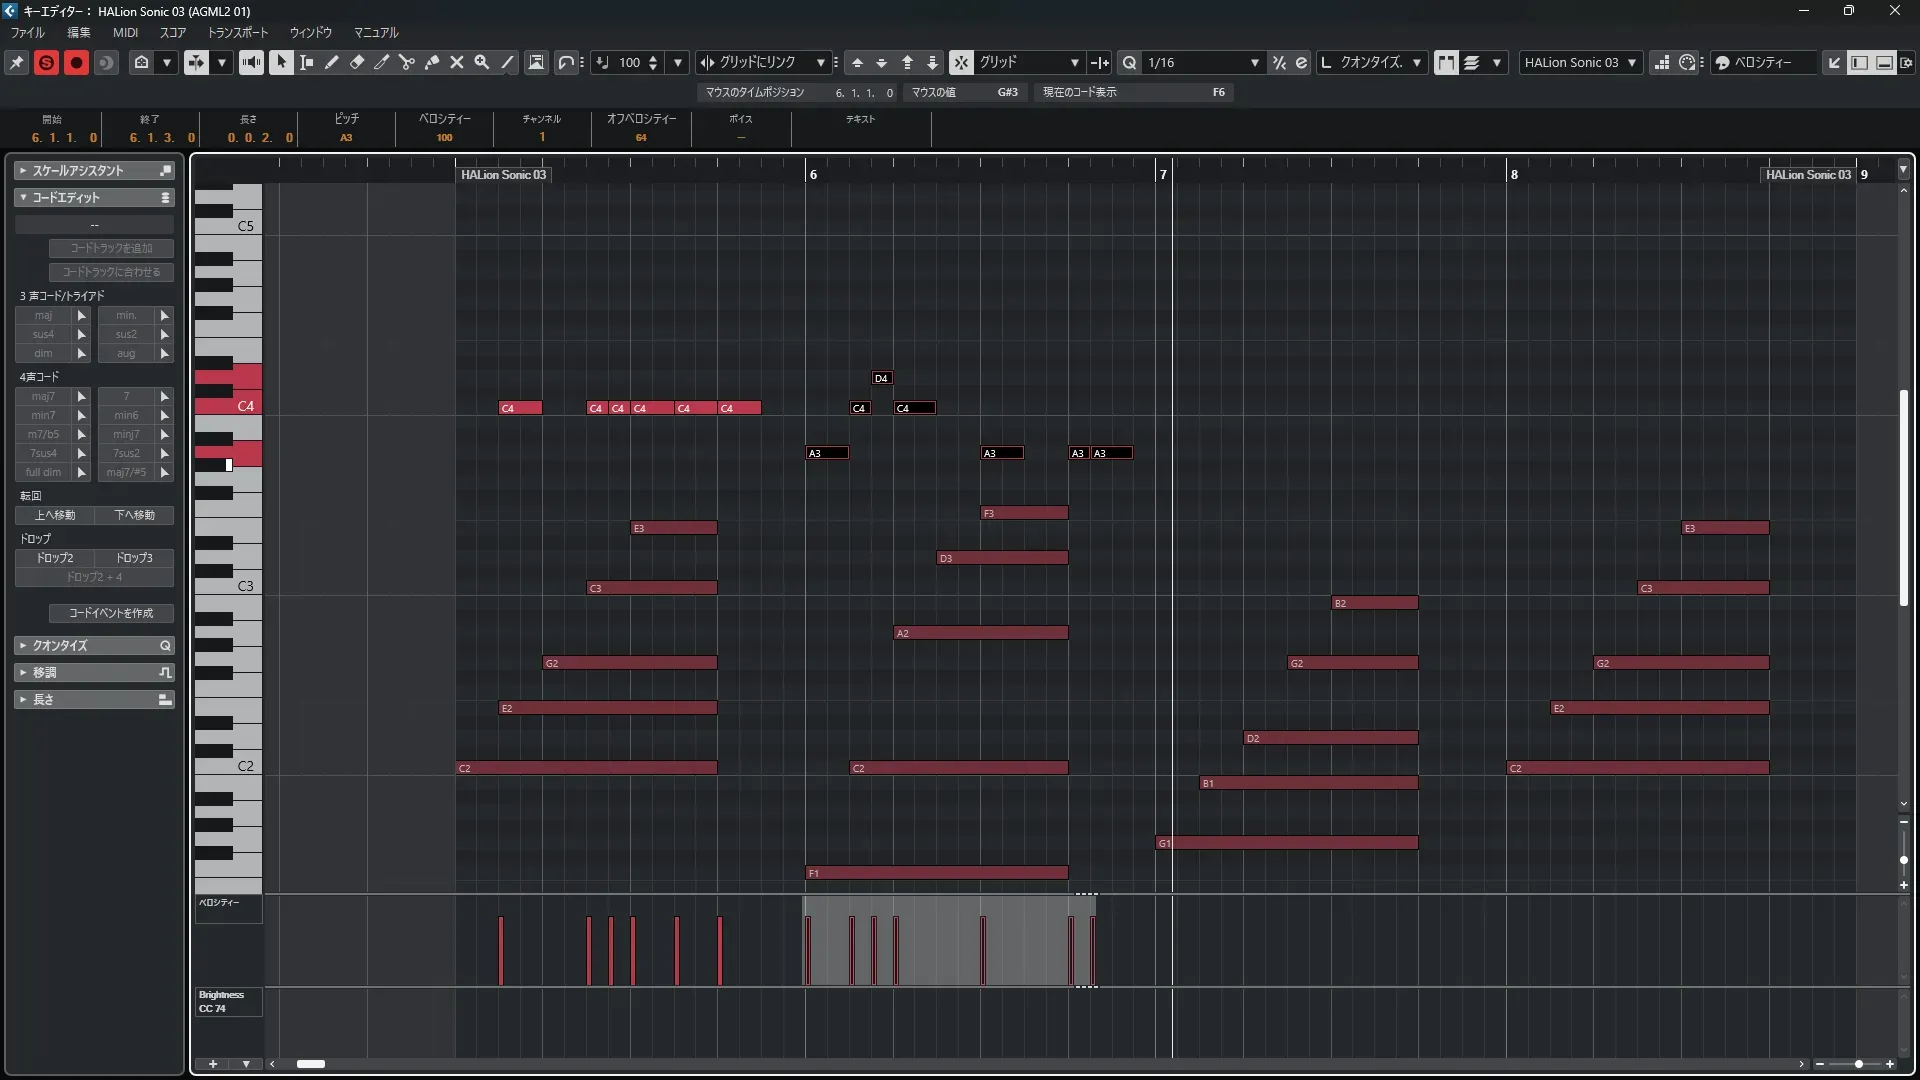Toggle Acoustic Feedback speaker icon
Screen dimensions: 1920x1080
[251, 62]
